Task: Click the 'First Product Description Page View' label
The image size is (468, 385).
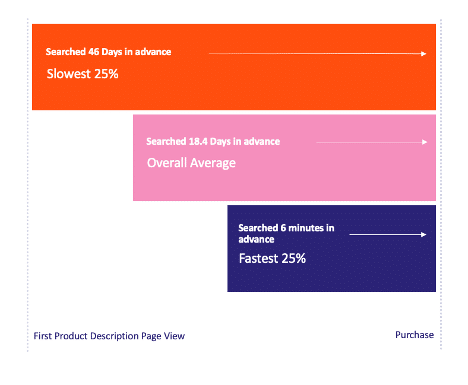Action: 109,336
